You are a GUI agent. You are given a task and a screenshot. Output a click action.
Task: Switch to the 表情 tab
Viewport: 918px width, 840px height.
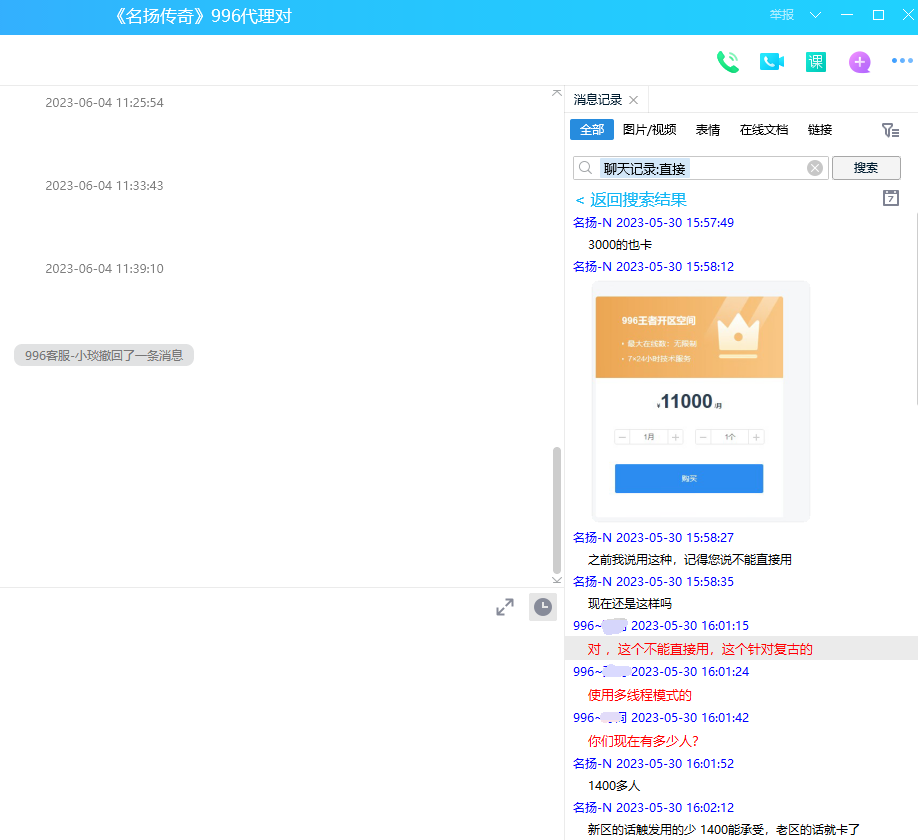[708, 129]
